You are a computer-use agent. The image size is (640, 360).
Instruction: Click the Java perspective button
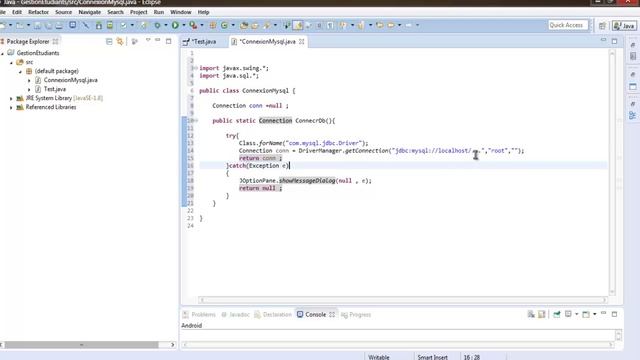[x=624, y=26]
